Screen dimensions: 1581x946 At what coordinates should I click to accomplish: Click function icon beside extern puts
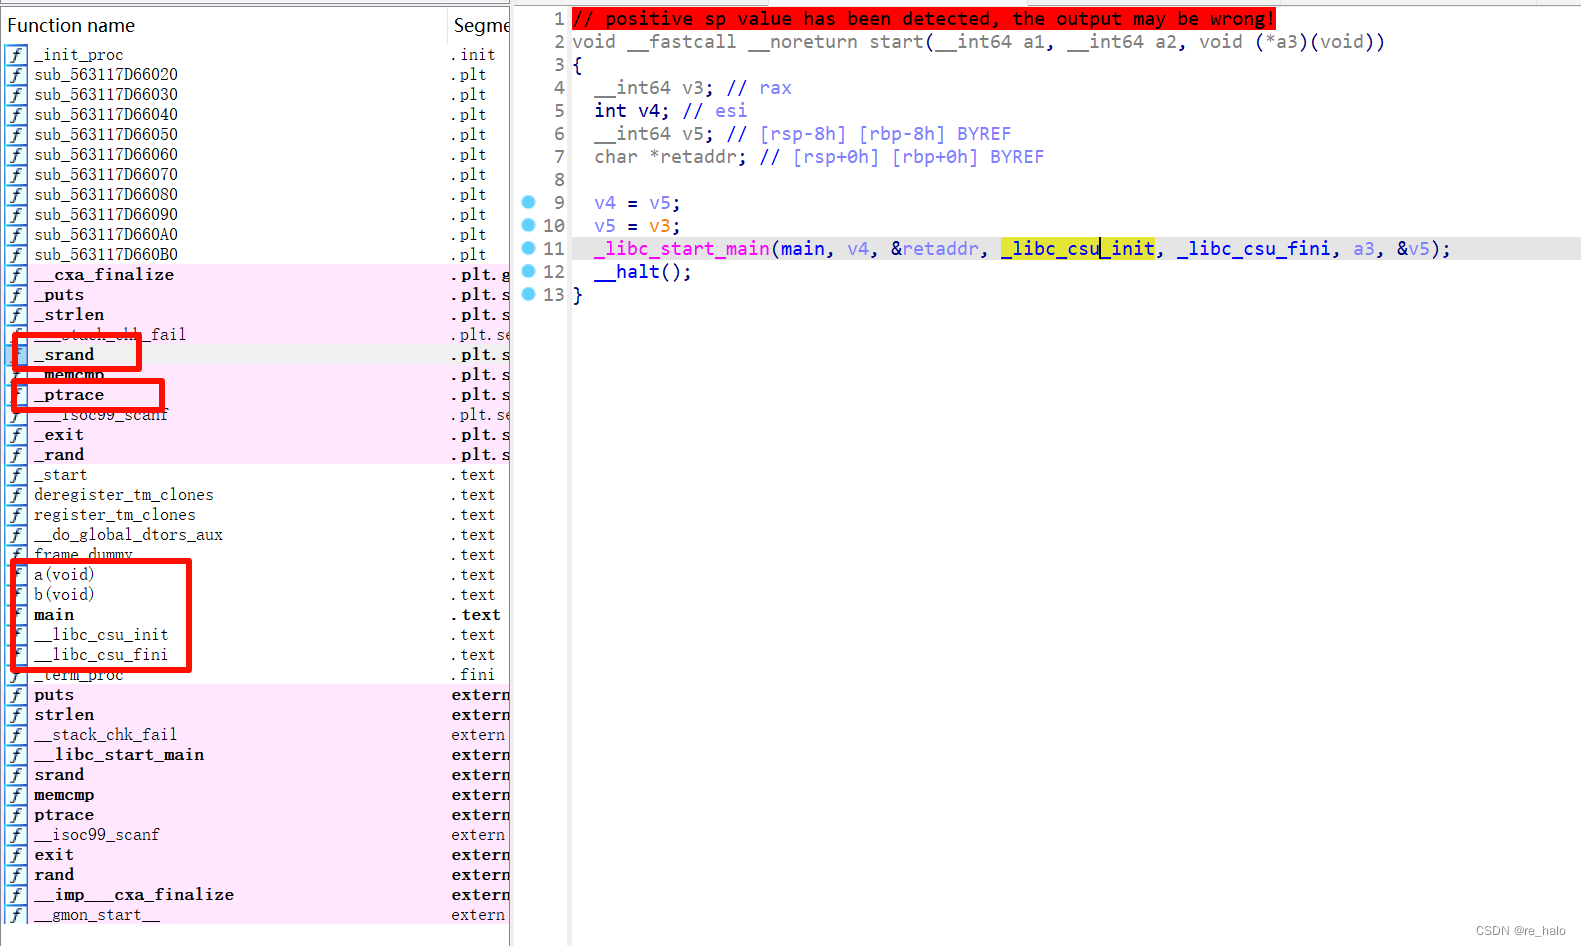point(16,695)
